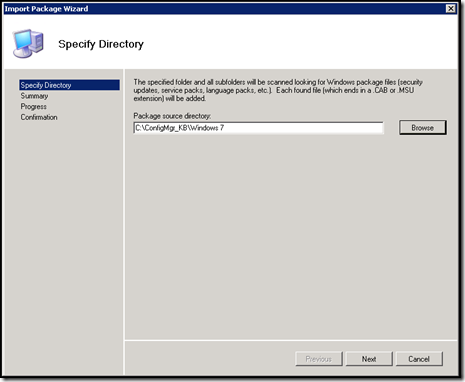The width and height of the screenshot is (465, 382).
Task: Click the computer wizard icon in header
Action: coord(28,44)
